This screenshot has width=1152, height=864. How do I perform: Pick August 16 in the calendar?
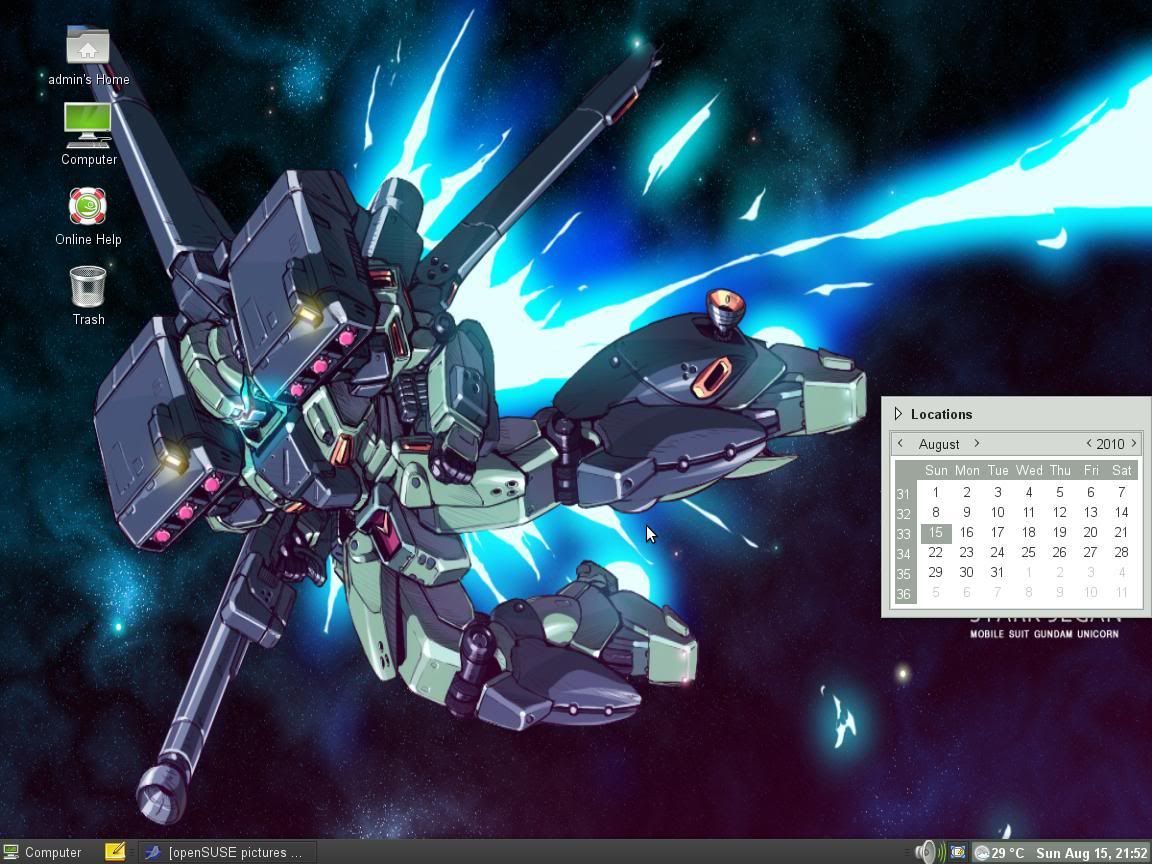point(966,533)
